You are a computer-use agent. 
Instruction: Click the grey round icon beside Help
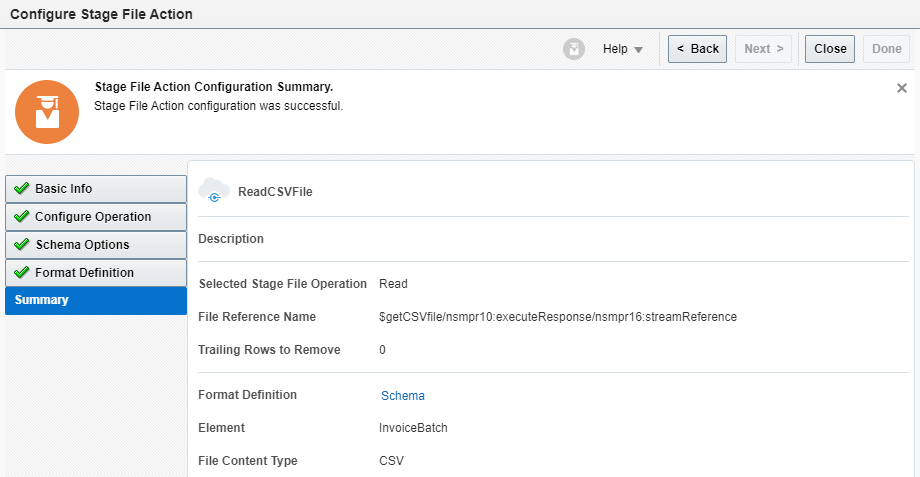point(574,49)
